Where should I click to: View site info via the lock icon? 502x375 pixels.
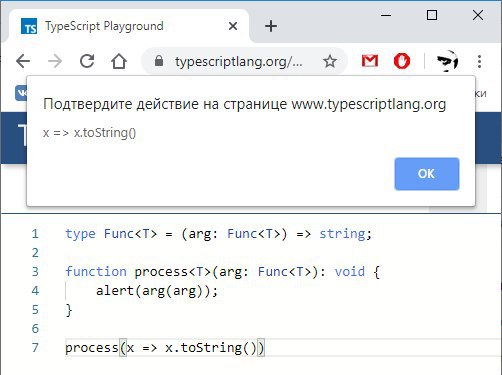(159, 61)
